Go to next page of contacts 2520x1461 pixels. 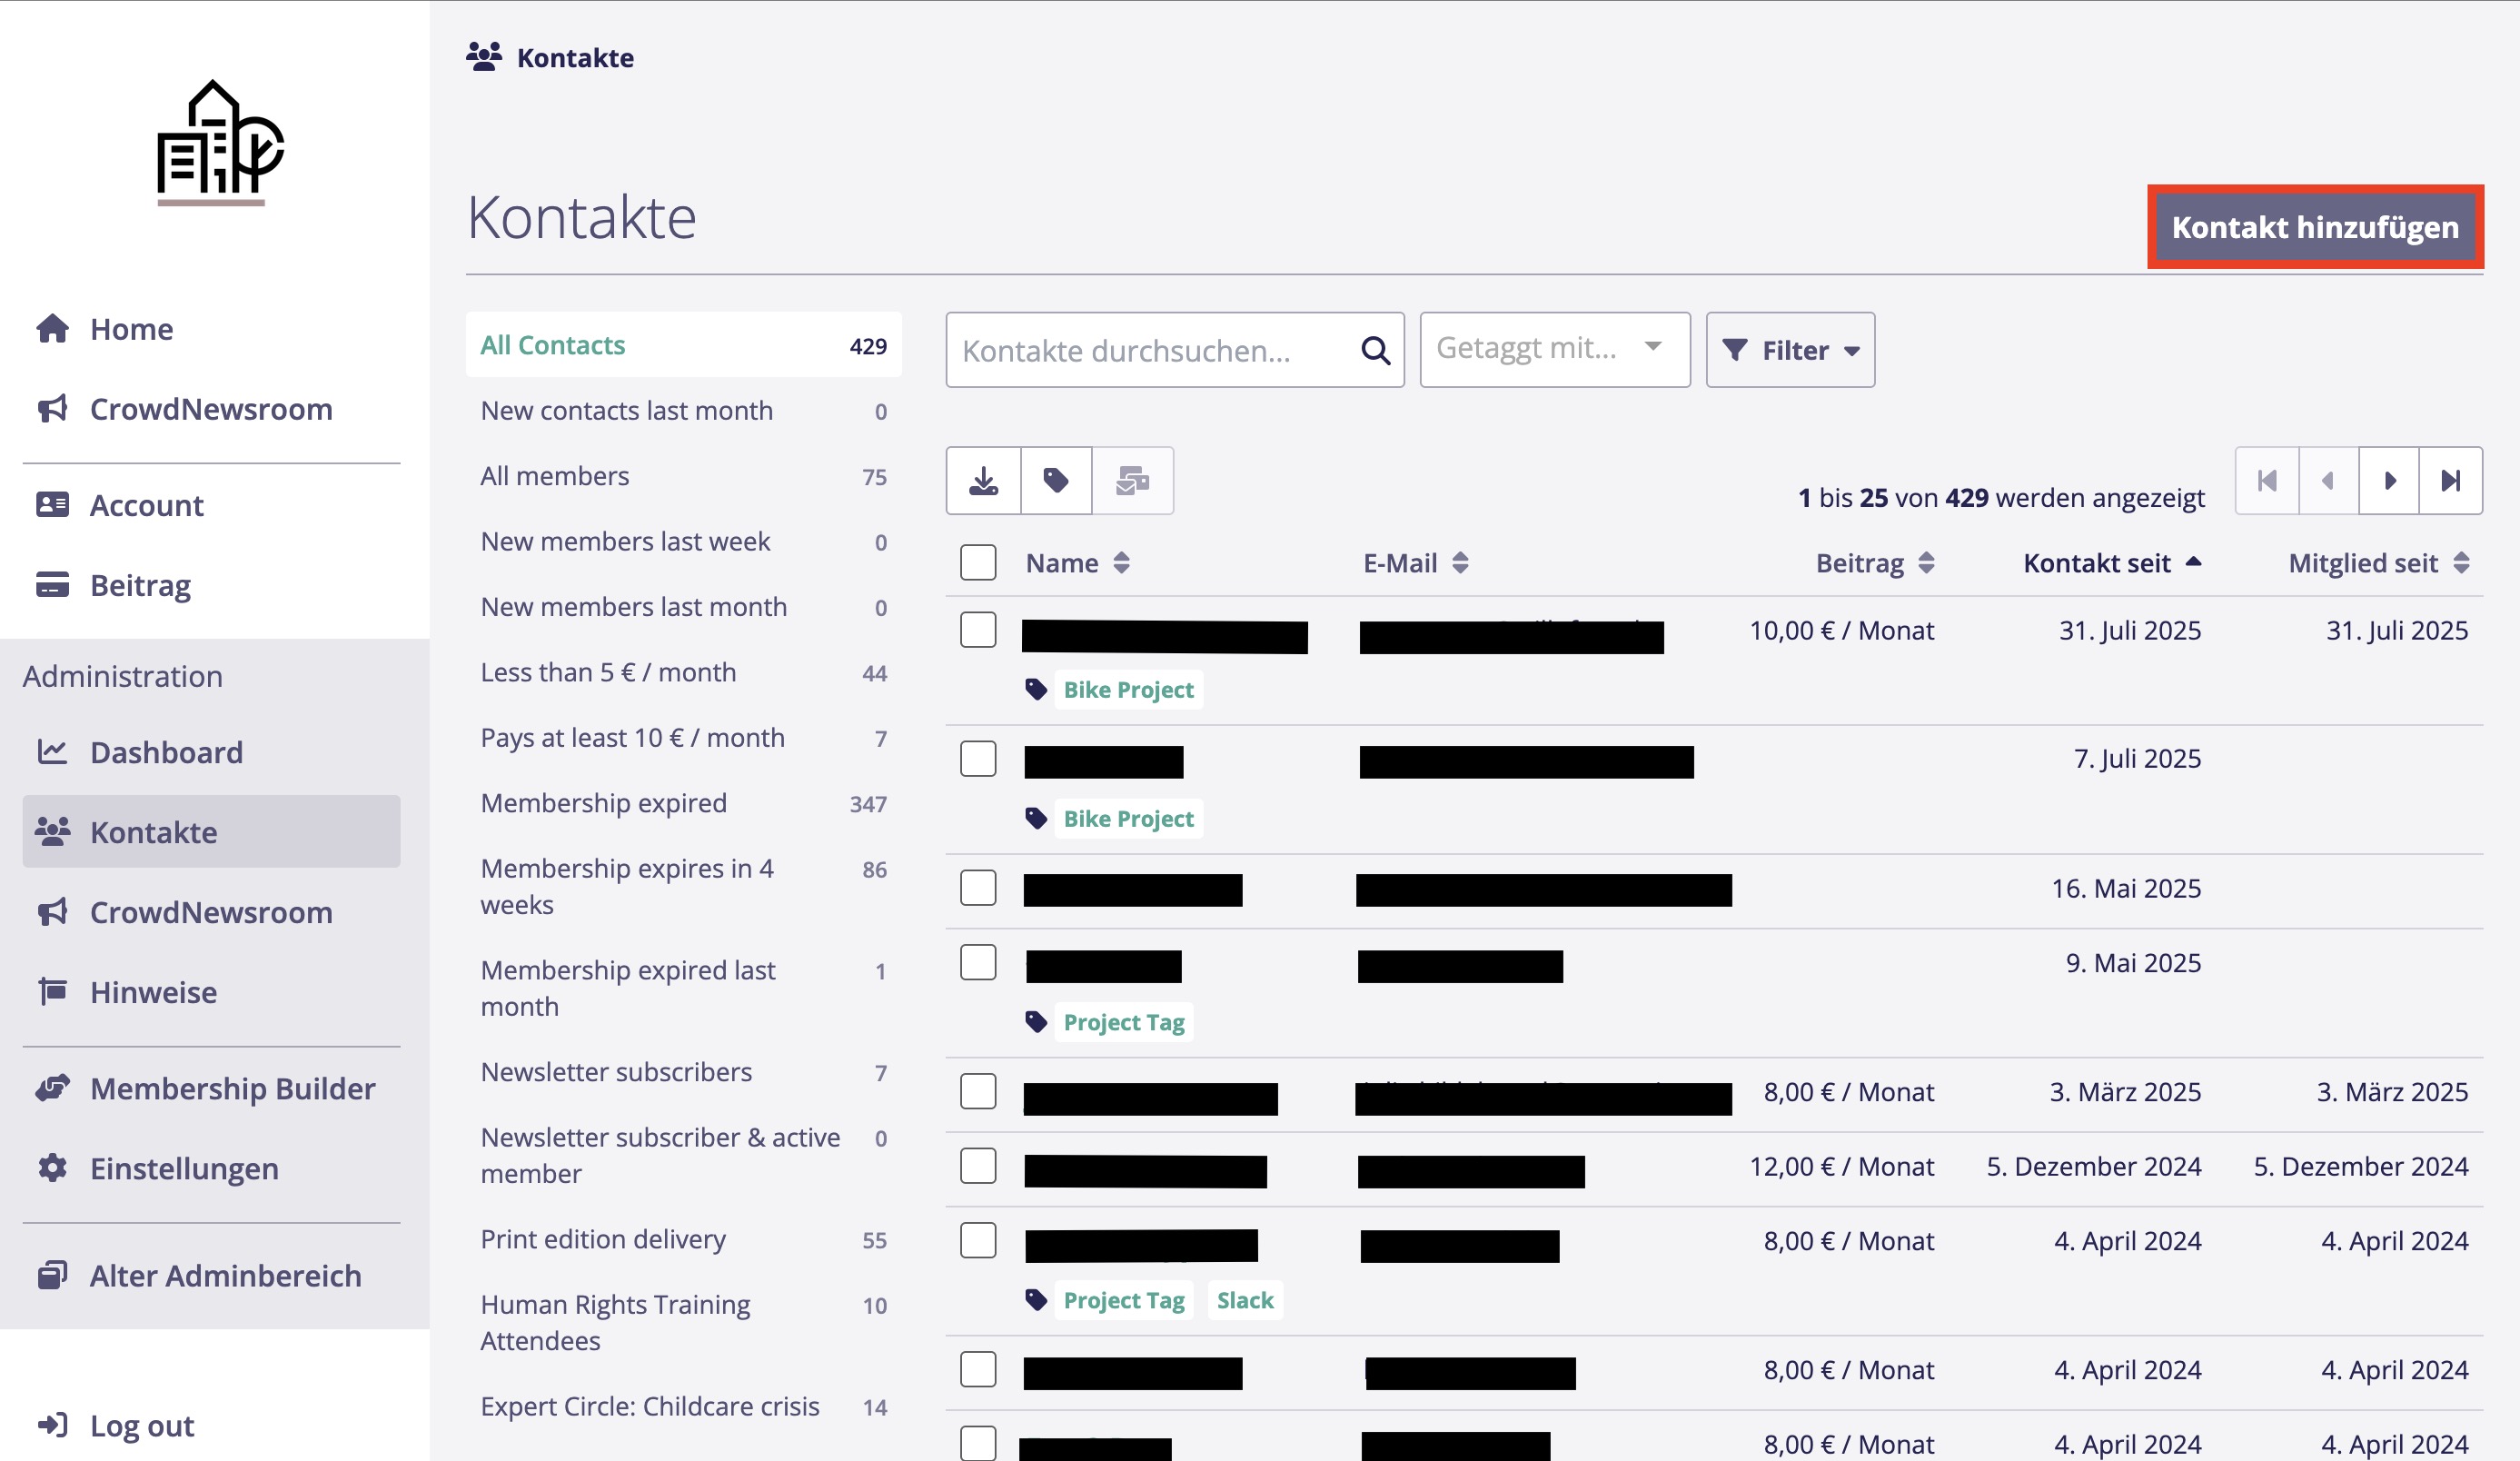pos(2389,481)
